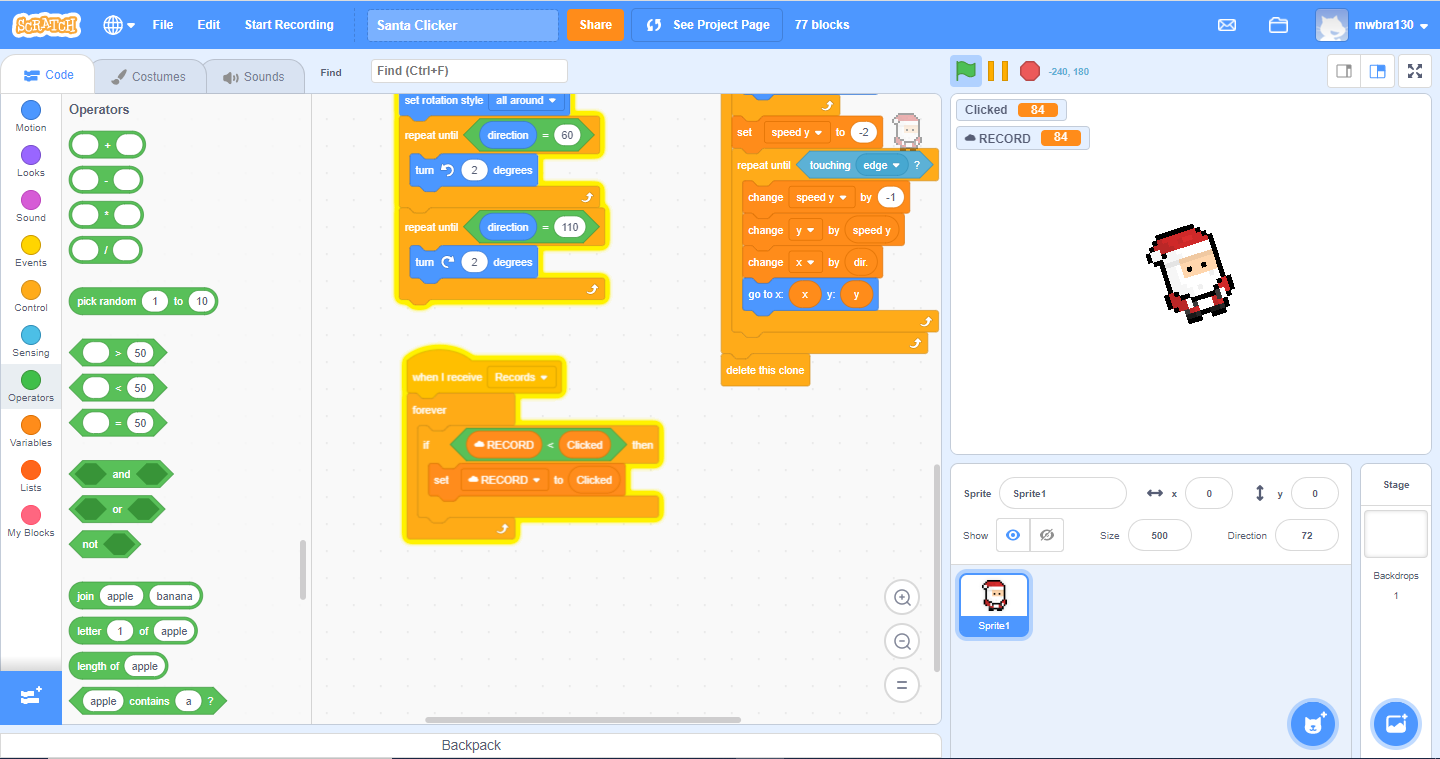The width and height of the screenshot is (1440, 759).
Task: Open the messages envelope icon
Action: (x=1227, y=25)
